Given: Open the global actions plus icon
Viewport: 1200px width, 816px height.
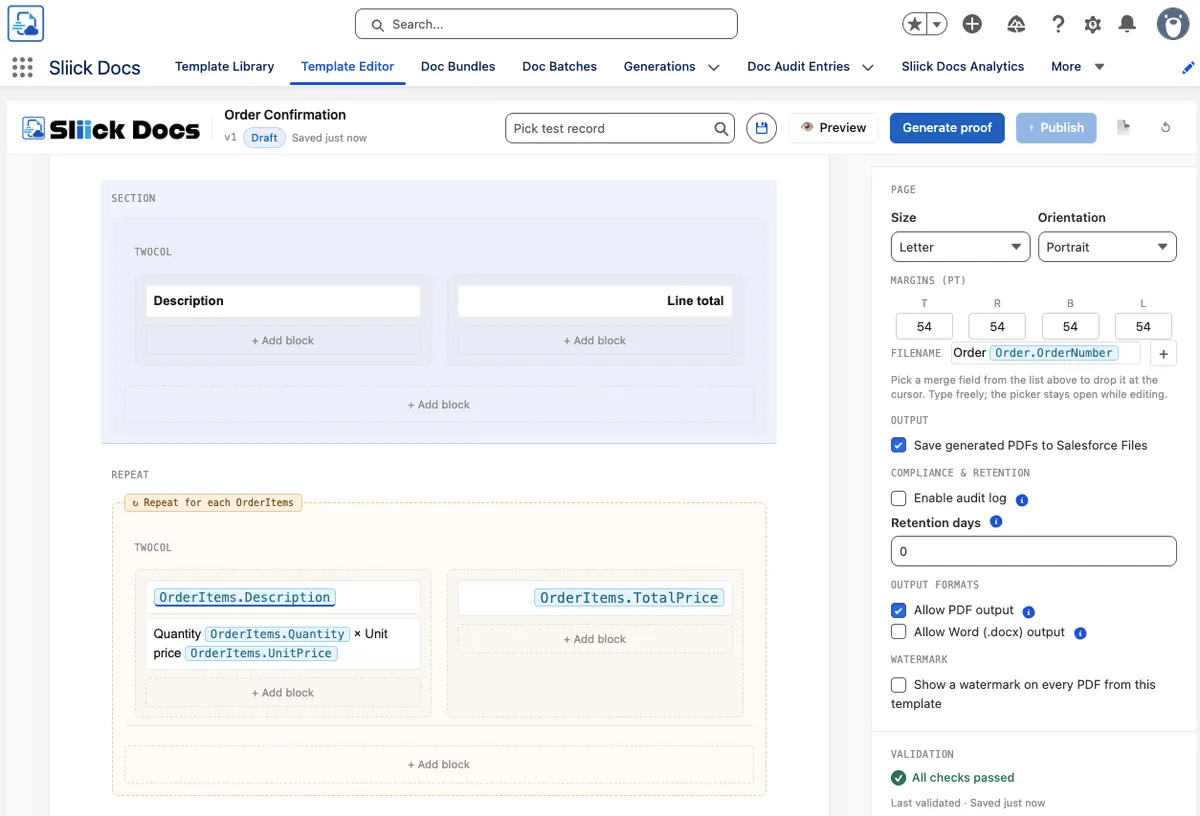Looking at the screenshot, I should 972,25.
